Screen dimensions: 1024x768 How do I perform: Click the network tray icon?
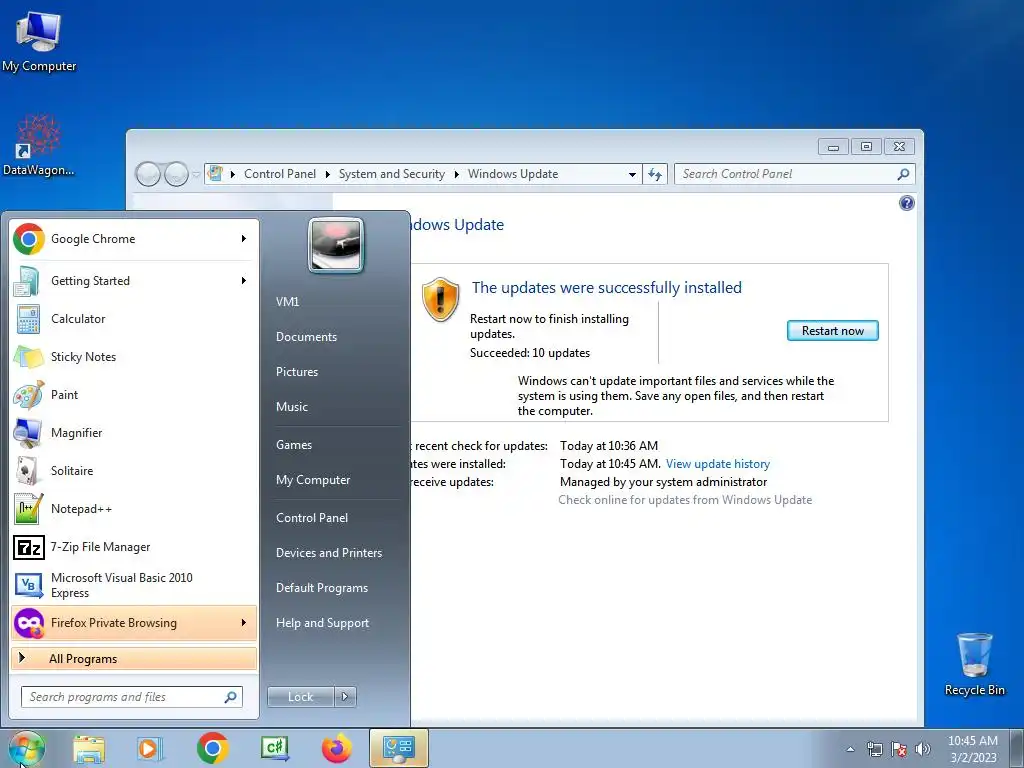click(x=874, y=749)
